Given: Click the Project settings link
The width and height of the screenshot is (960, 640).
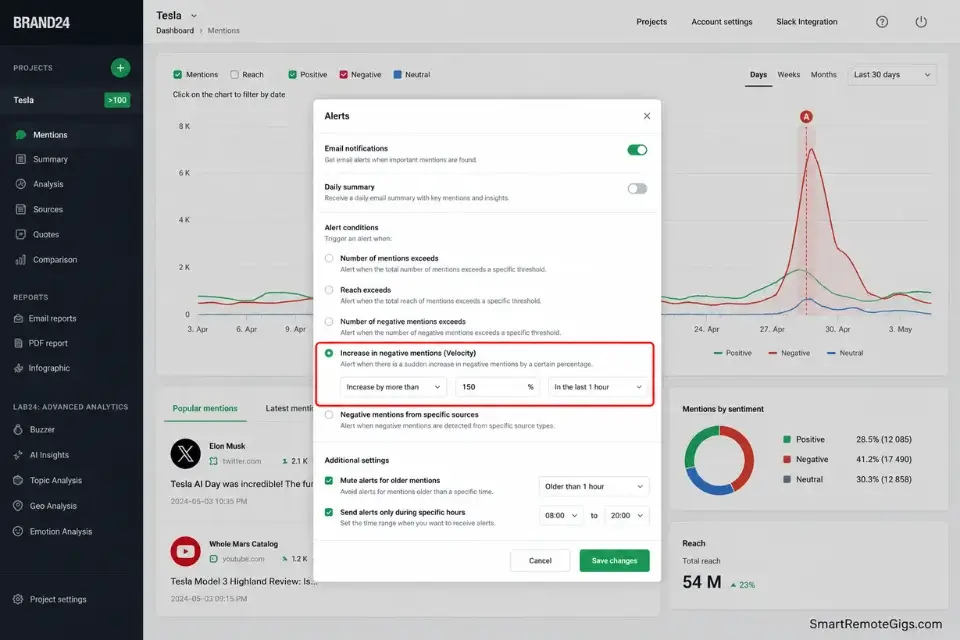Looking at the screenshot, I should pyautogui.click(x=58, y=600).
